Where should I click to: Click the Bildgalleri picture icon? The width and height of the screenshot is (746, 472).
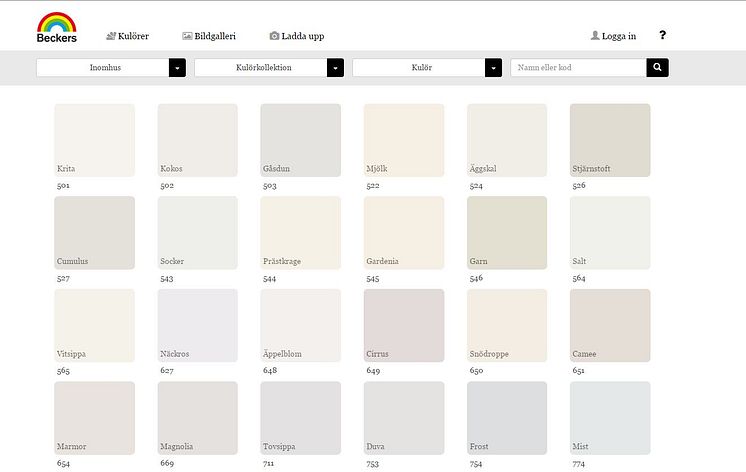[x=187, y=36]
